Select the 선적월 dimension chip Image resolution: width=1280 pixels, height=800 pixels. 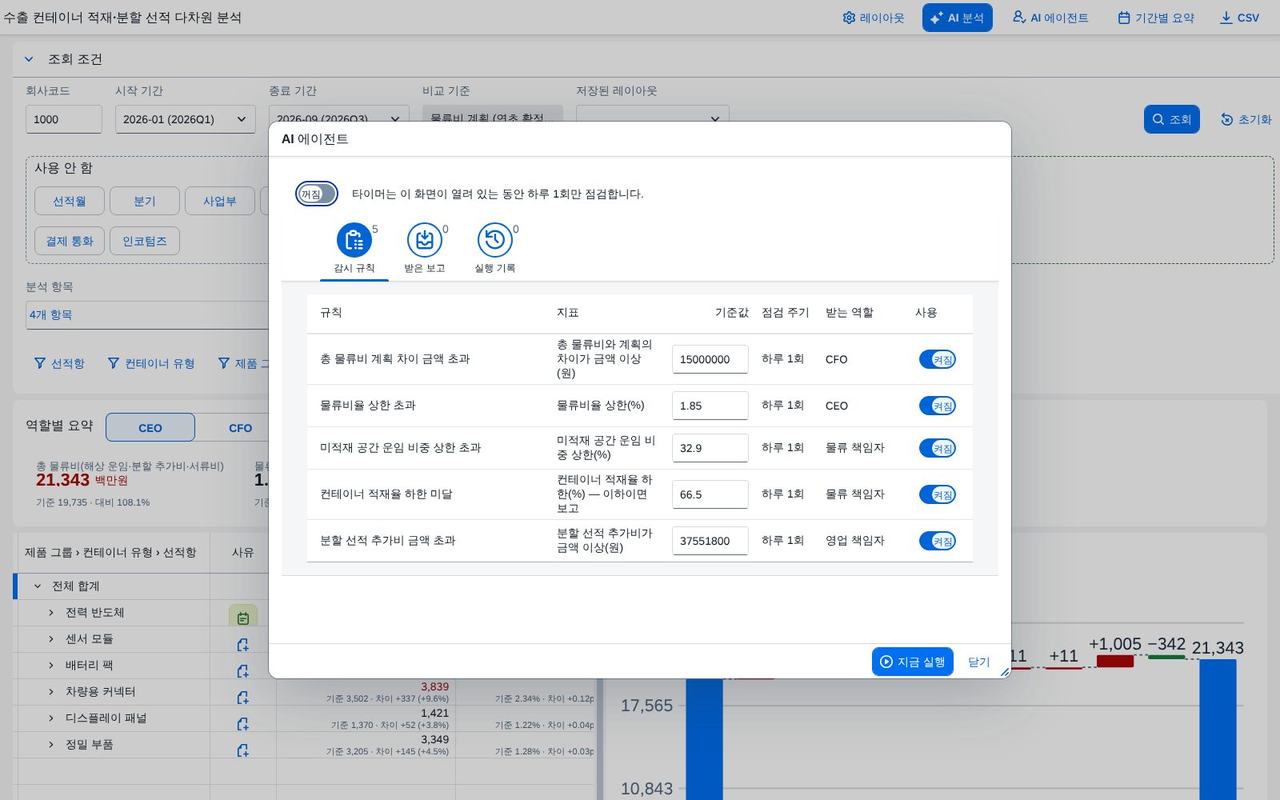point(69,201)
